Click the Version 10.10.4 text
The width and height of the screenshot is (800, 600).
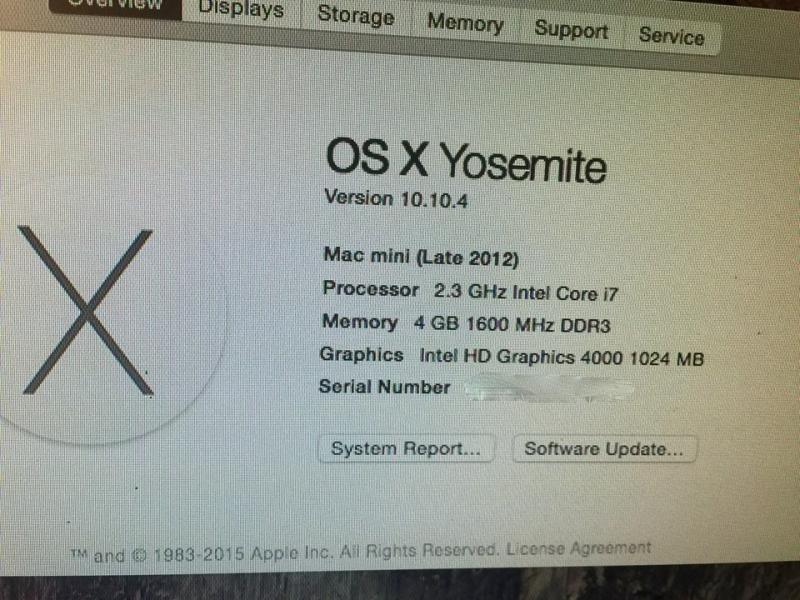(396, 198)
